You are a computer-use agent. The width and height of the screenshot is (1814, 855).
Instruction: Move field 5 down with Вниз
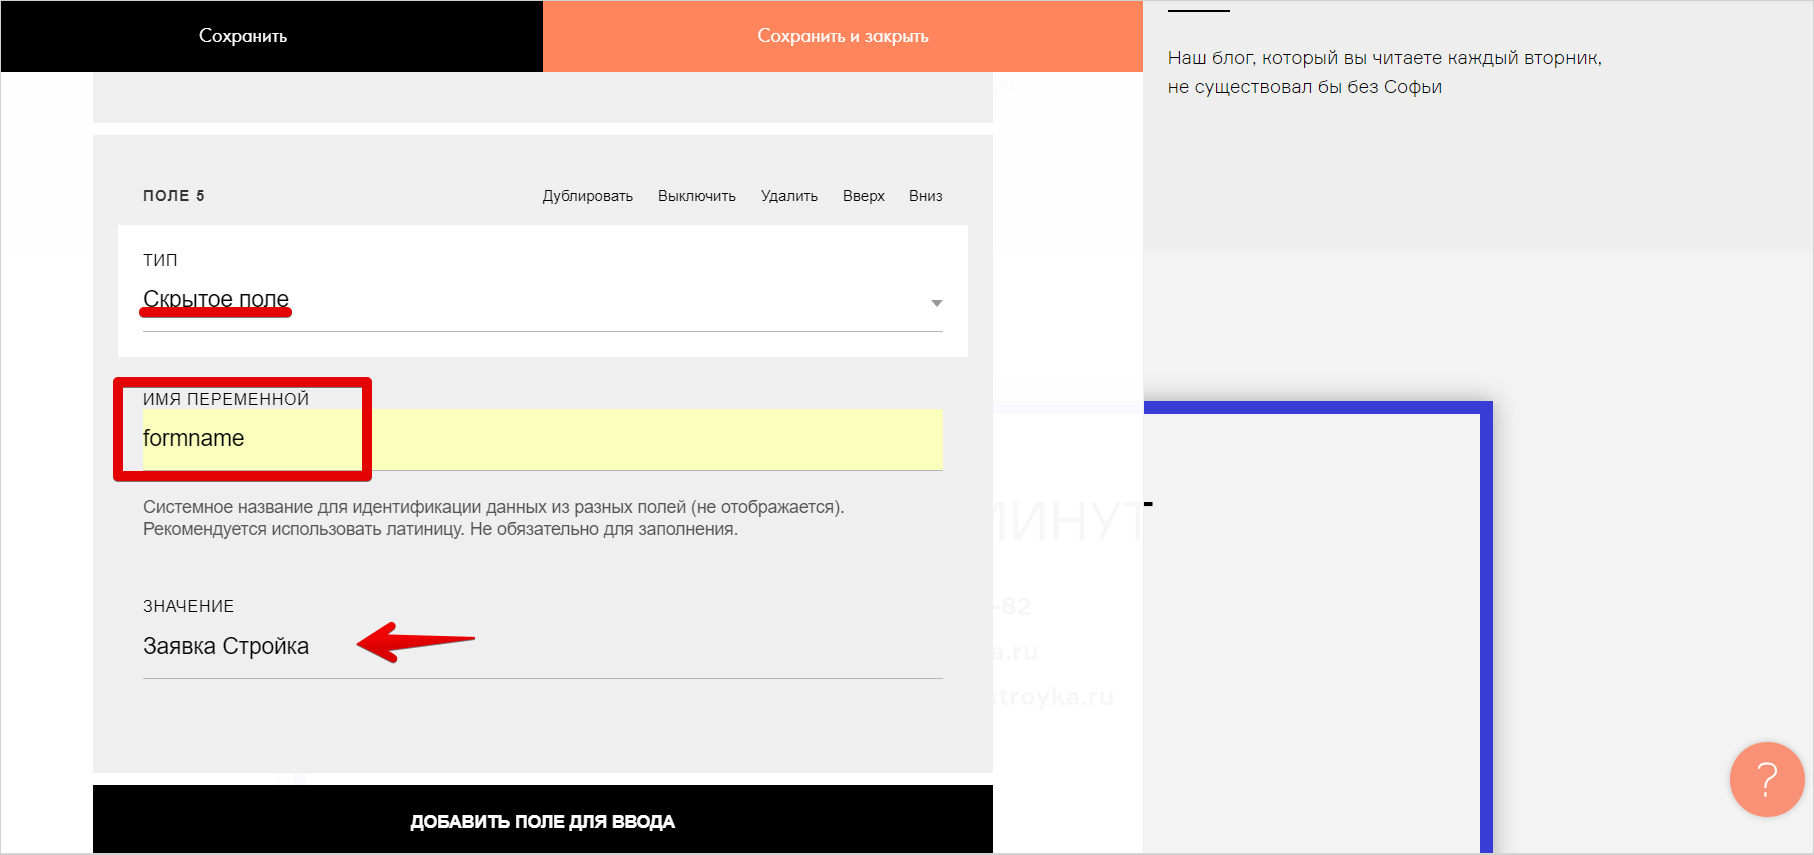point(925,196)
